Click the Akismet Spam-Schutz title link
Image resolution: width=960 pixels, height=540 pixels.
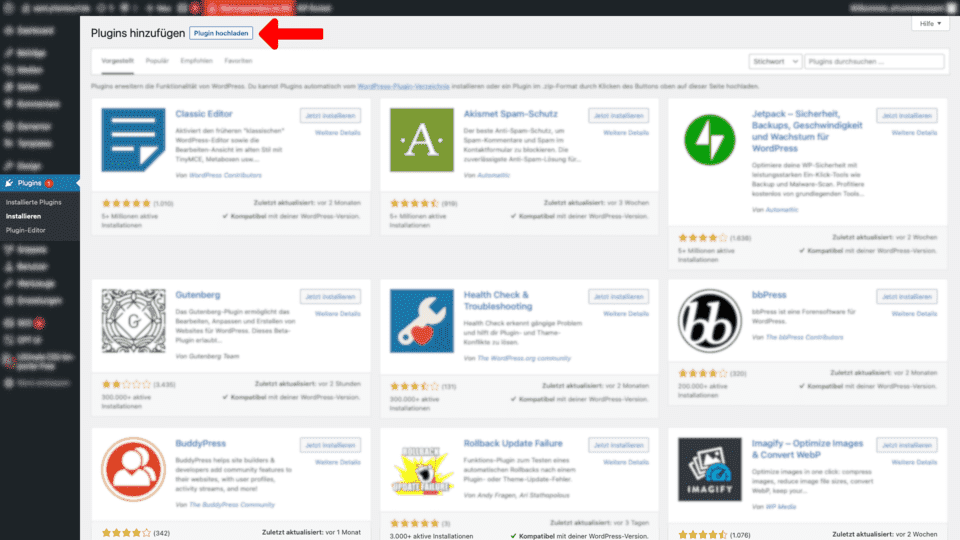pos(511,114)
